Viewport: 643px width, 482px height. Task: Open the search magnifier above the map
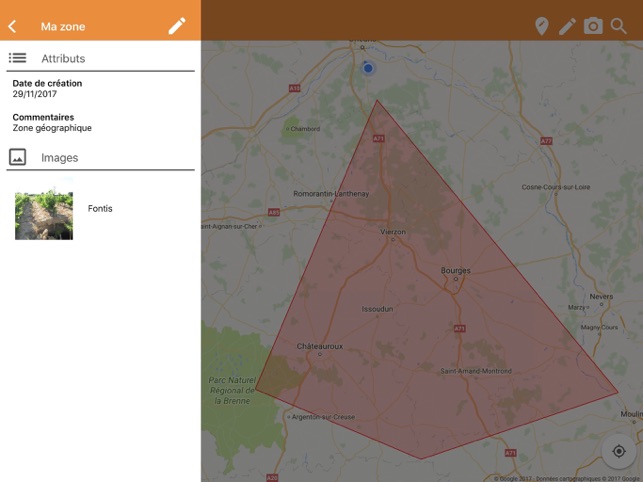click(x=619, y=26)
